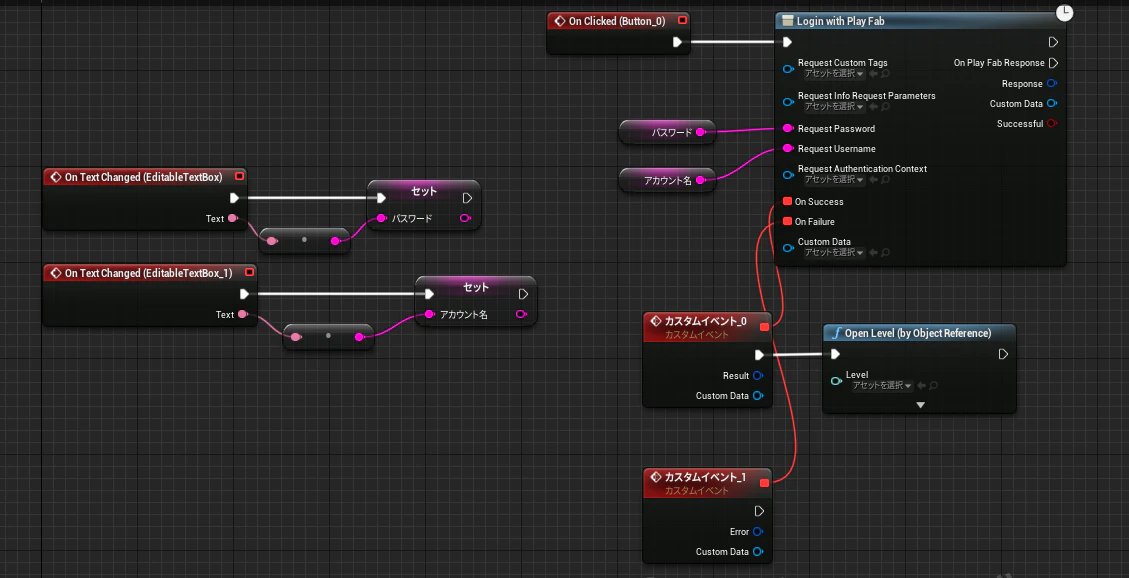Select the アカウント名 variable getter node
The image size is (1129, 578).
click(x=667, y=181)
